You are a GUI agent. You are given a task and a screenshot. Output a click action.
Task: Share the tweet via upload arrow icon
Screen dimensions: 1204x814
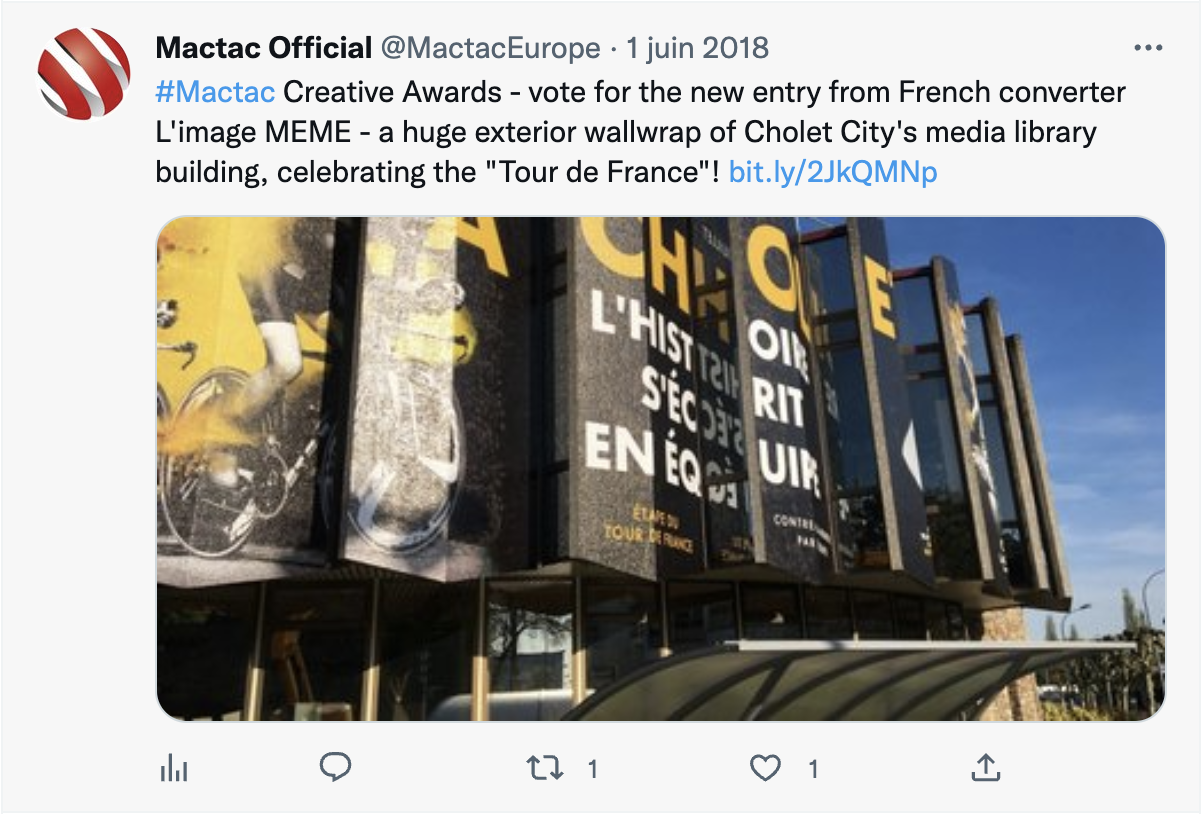[985, 768]
